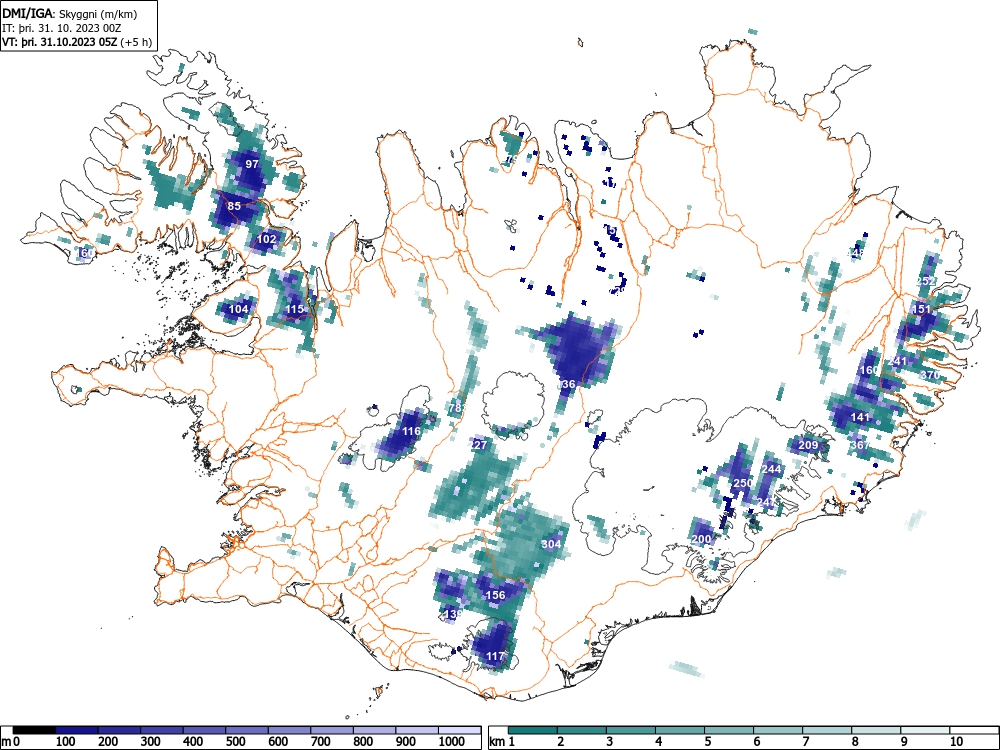The width and height of the screenshot is (1000, 750).
Task: Click the map value 141
Action: click(860, 417)
